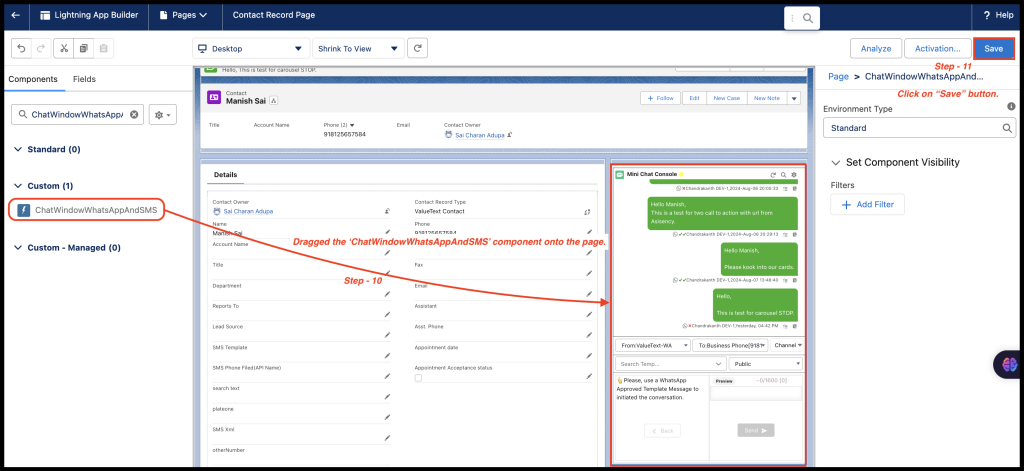Toggle Appointment Acceptance status checkbox
The image size is (1024, 471).
(x=419, y=378)
